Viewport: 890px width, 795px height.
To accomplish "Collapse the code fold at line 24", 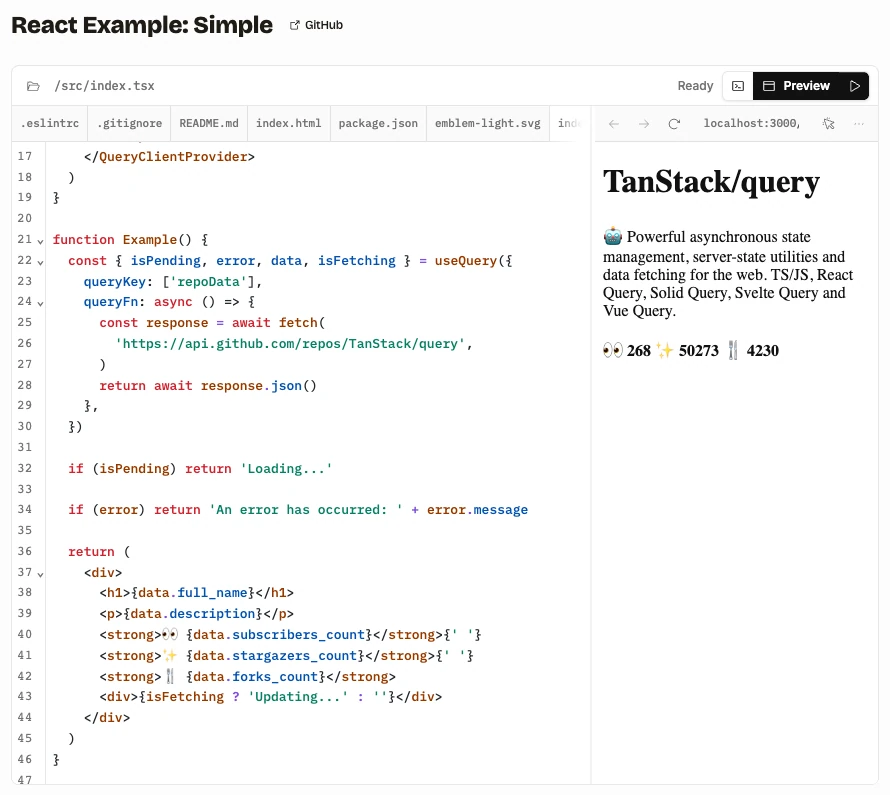I will pyautogui.click(x=40, y=304).
